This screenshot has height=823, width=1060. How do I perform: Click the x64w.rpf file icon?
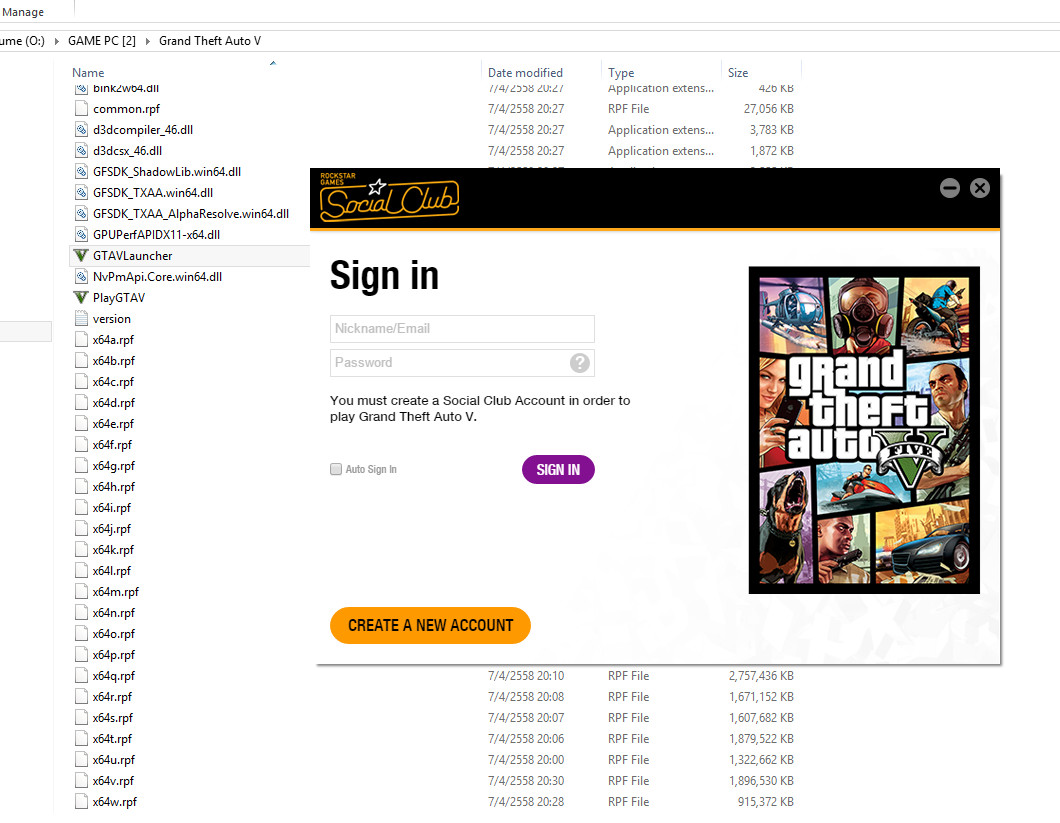pyautogui.click(x=81, y=801)
